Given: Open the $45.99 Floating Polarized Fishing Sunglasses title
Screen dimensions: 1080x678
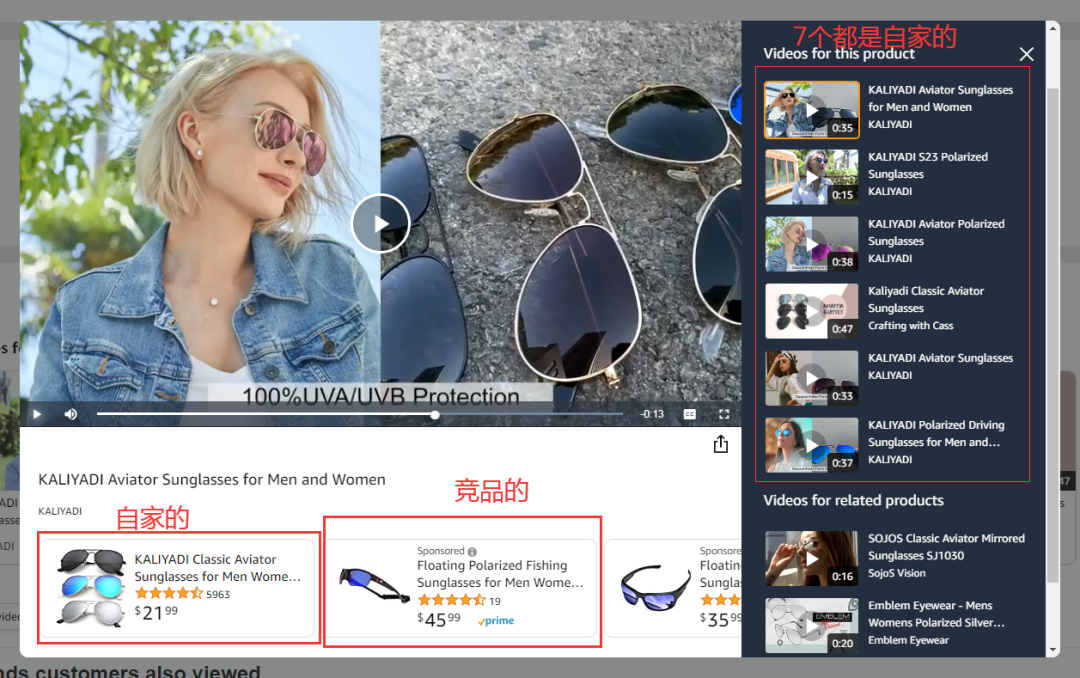Looking at the screenshot, I should click(500, 574).
